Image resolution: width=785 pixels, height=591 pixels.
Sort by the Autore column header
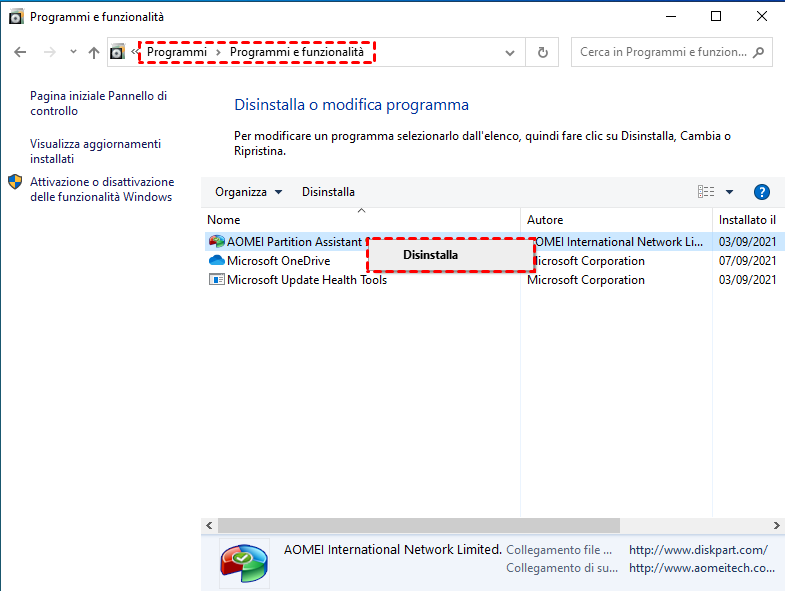pos(616,220)
